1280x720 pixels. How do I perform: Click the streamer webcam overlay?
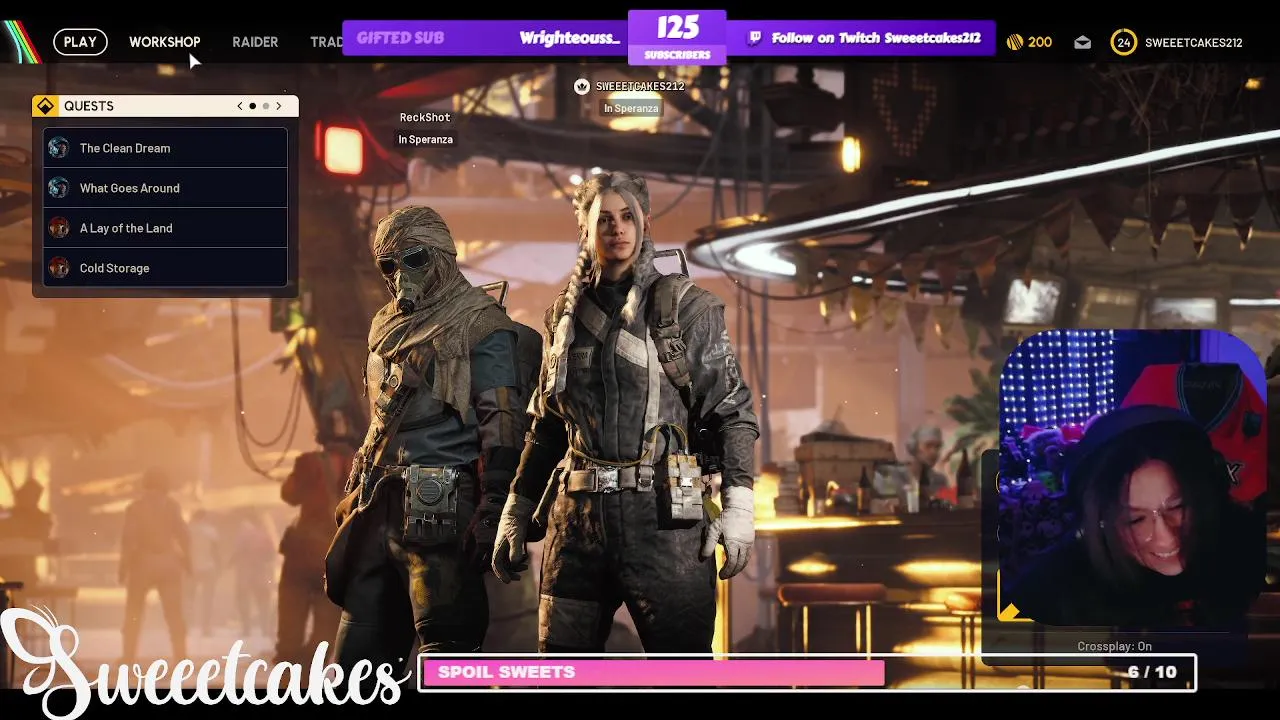tap(1132, 477)
